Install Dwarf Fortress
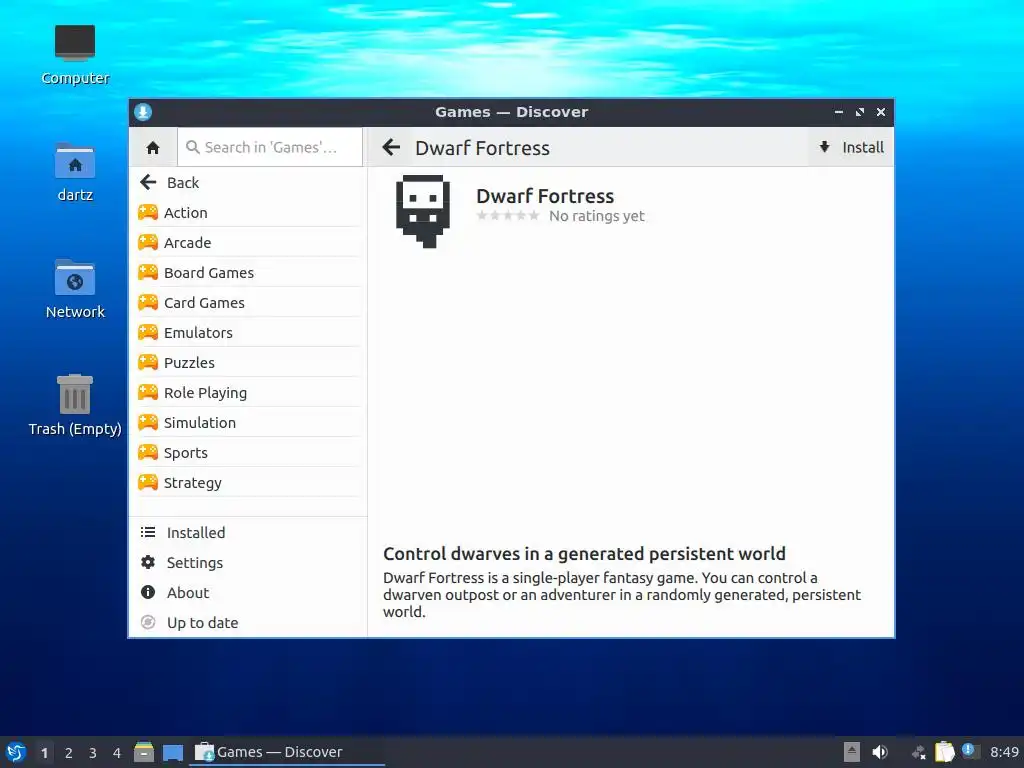Viewport: 1024px width, 768px height. 851,148
